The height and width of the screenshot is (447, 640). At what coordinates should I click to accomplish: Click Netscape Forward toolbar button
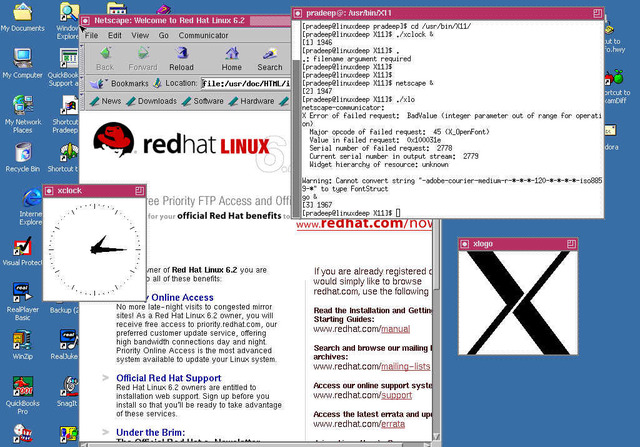pyautogui.click(x=142, y=58)
